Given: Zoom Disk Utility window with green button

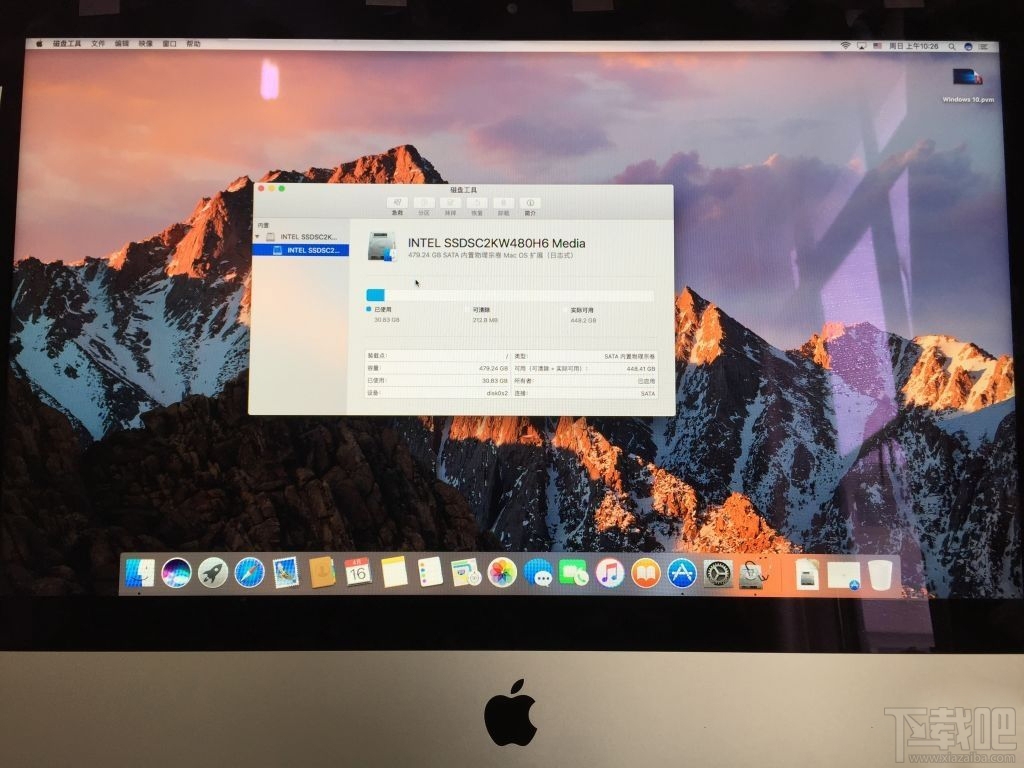Looking at the screenshot, I should pyautogui.click(x=282, y=189).
